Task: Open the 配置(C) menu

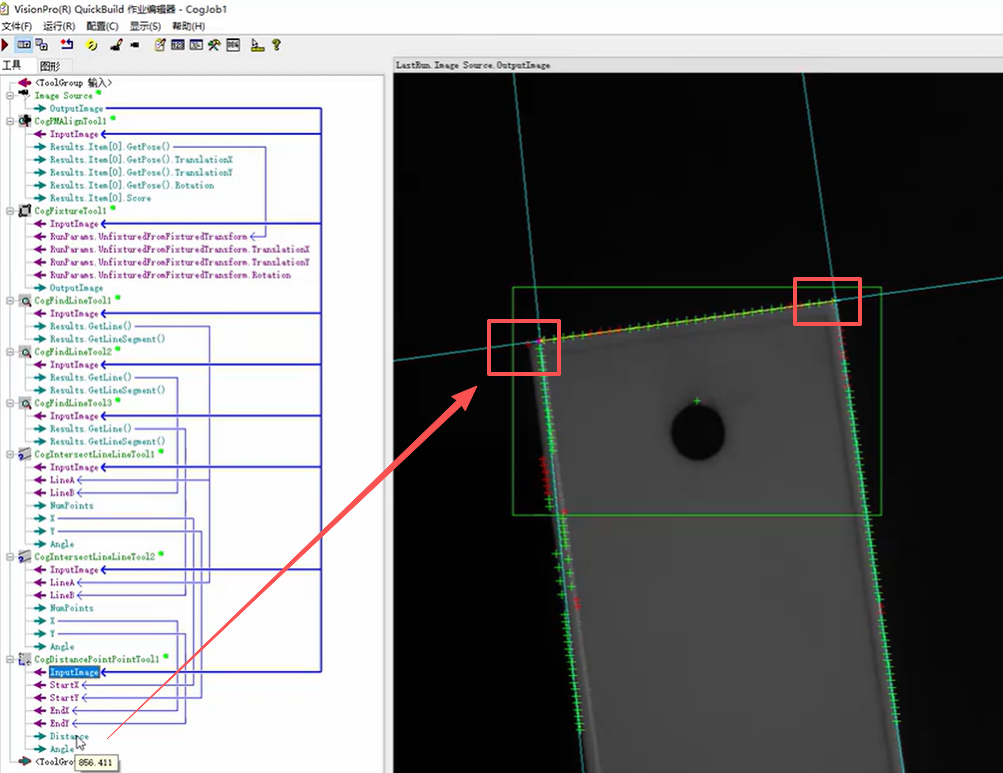Action: point(102,26)
